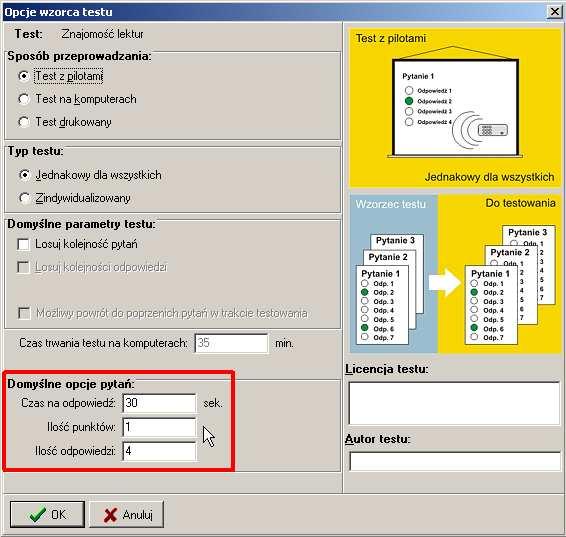Click the white arrow between test panels
This screenshot has width=566, height=537.
pyautogui.click(x=445, y=283)
